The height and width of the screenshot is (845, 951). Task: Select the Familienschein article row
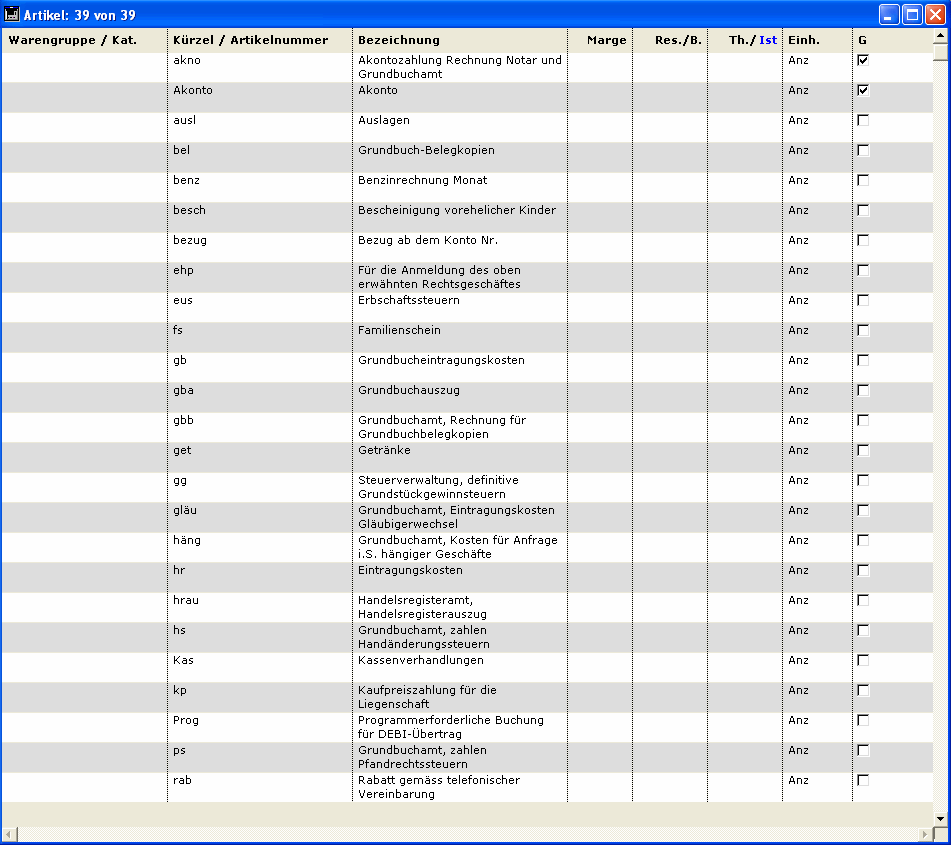point(399,331)
